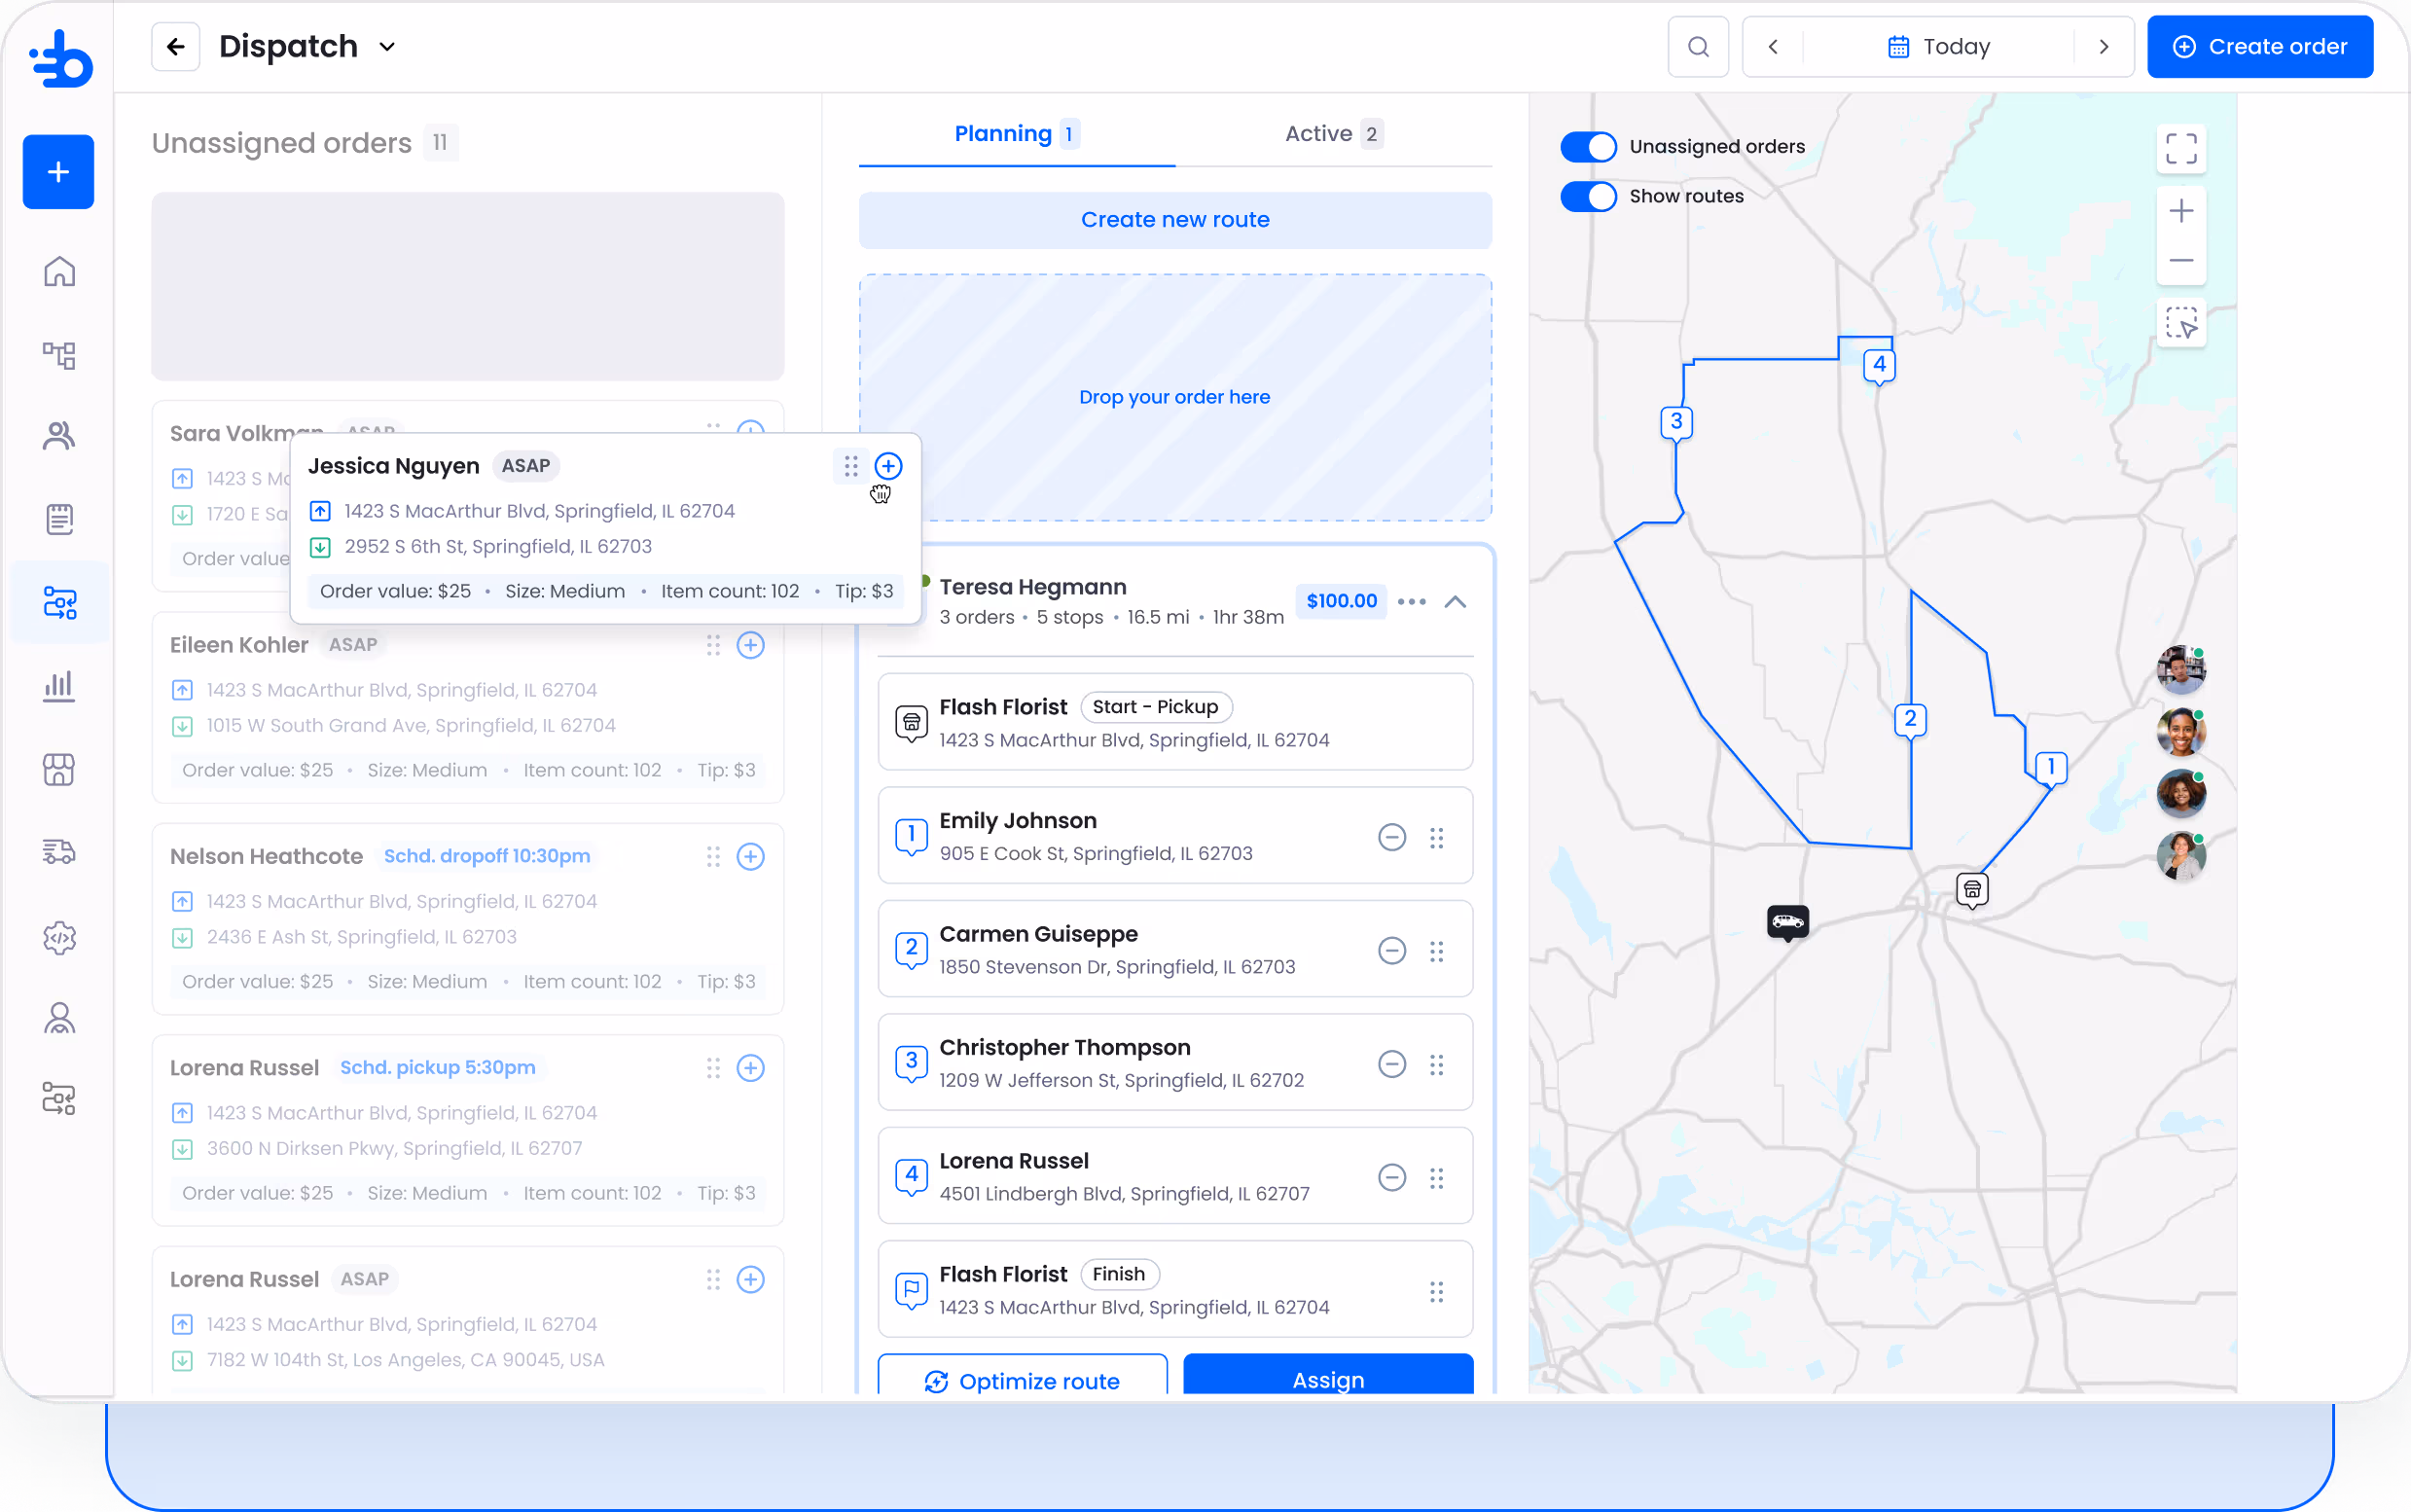The height and width of the screenshot is (1512, 2411).
Task: Open the Home icon in sidebar
Action: pyautogui.click(x=59, y=271)
